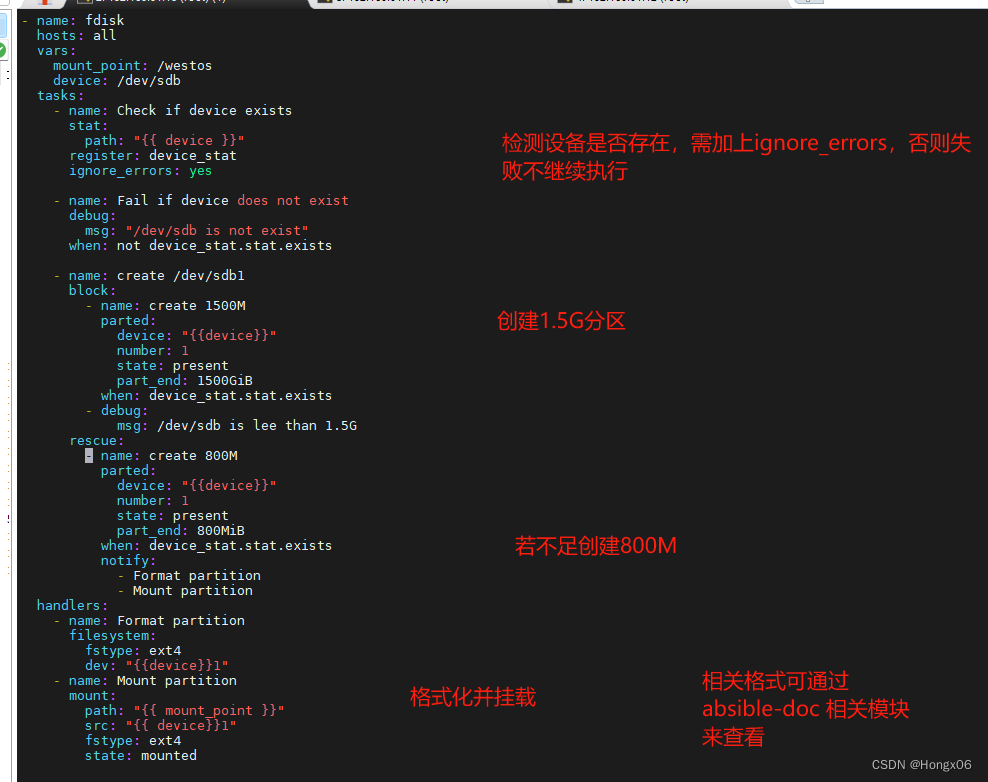Click the session icon on the third terminal tab
The height and width of the screenshot is (782, 988).
pyautogui.click(x=566, y=3)
